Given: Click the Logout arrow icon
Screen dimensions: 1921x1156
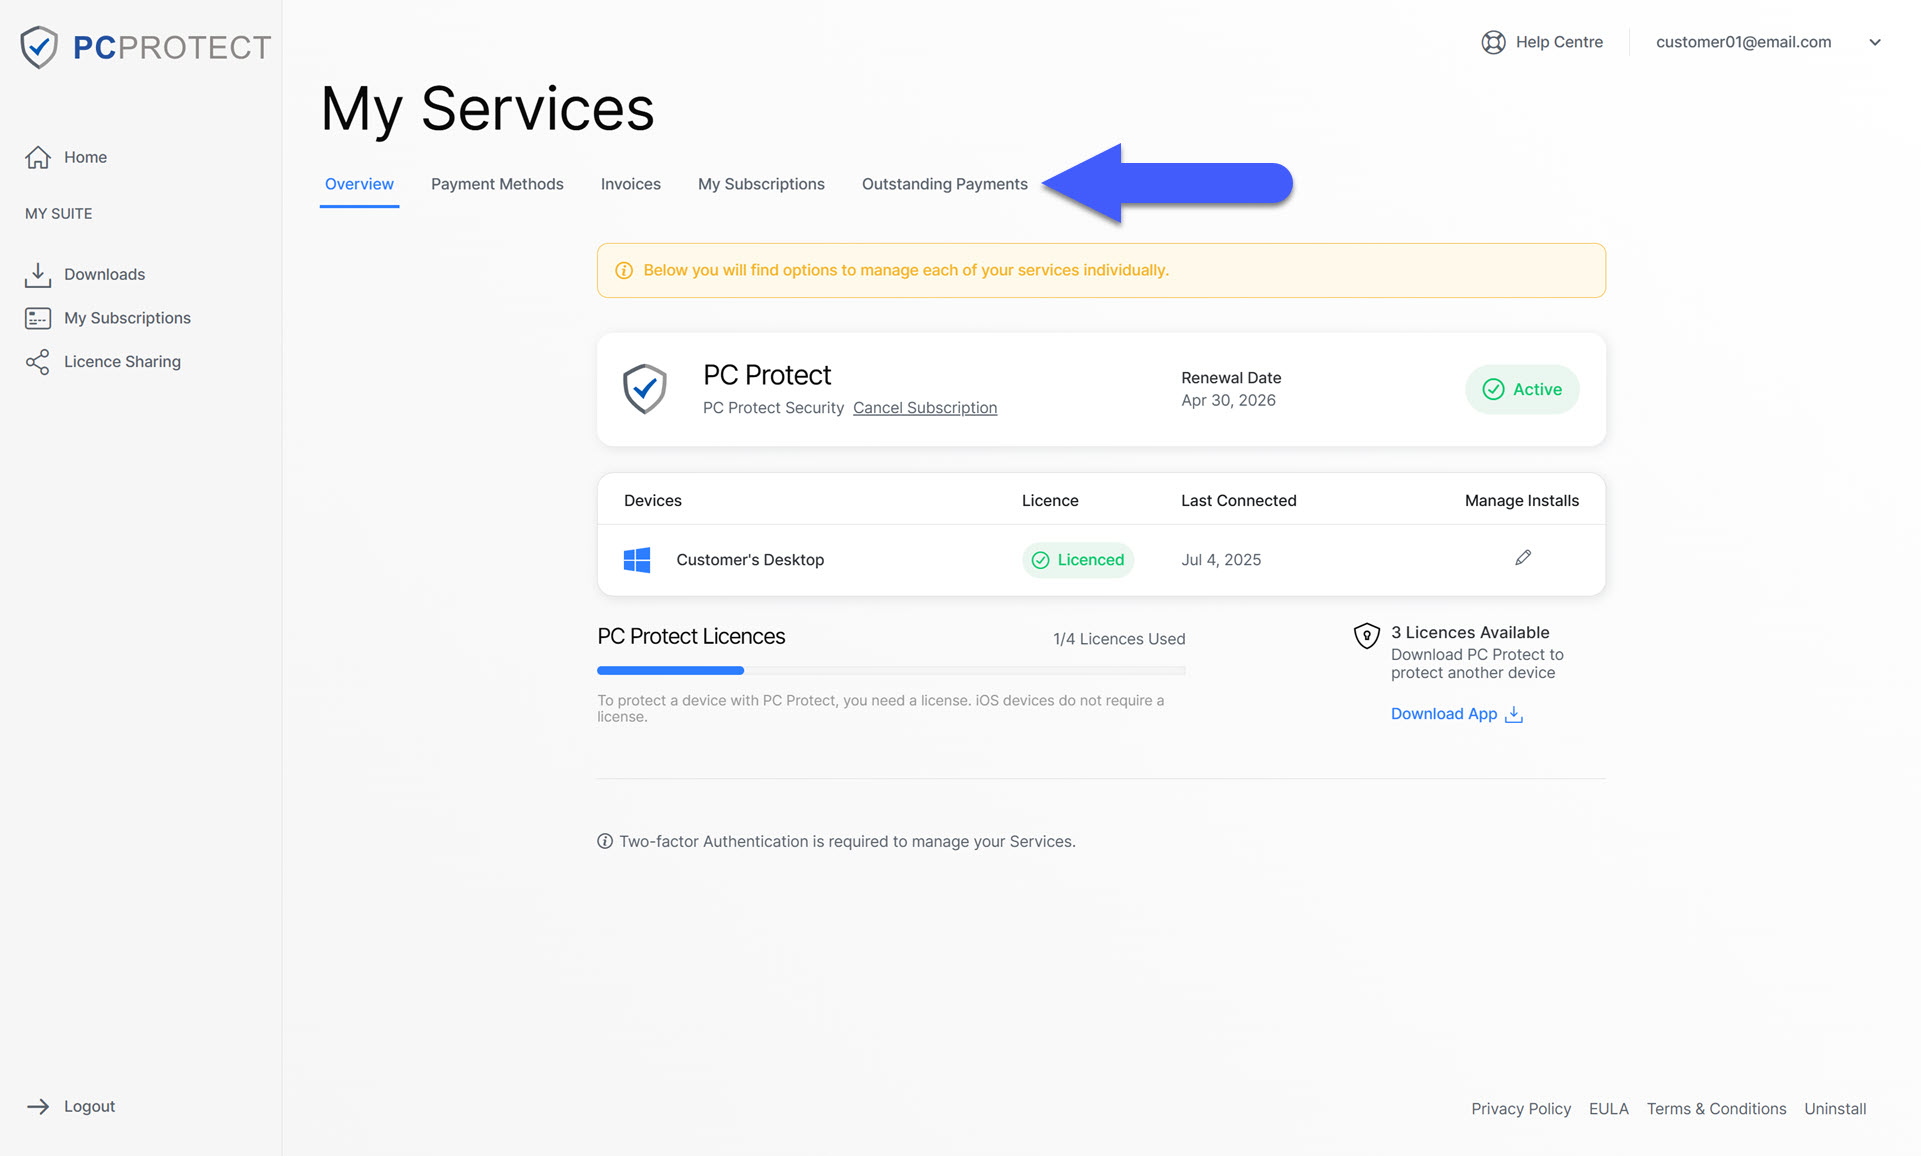Looking at the screenshot, I should coord(38,1106).
